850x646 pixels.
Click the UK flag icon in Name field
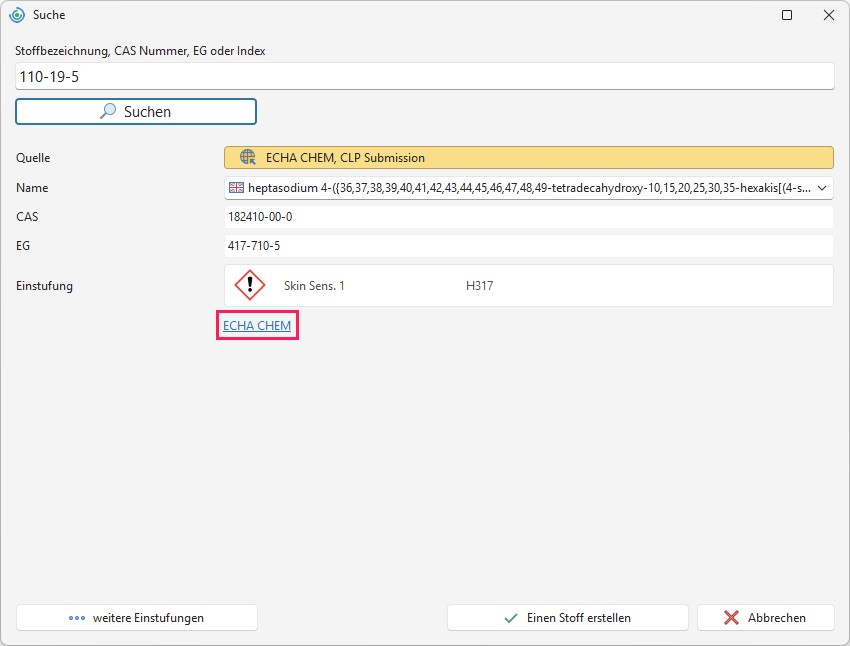click(236, 188)
